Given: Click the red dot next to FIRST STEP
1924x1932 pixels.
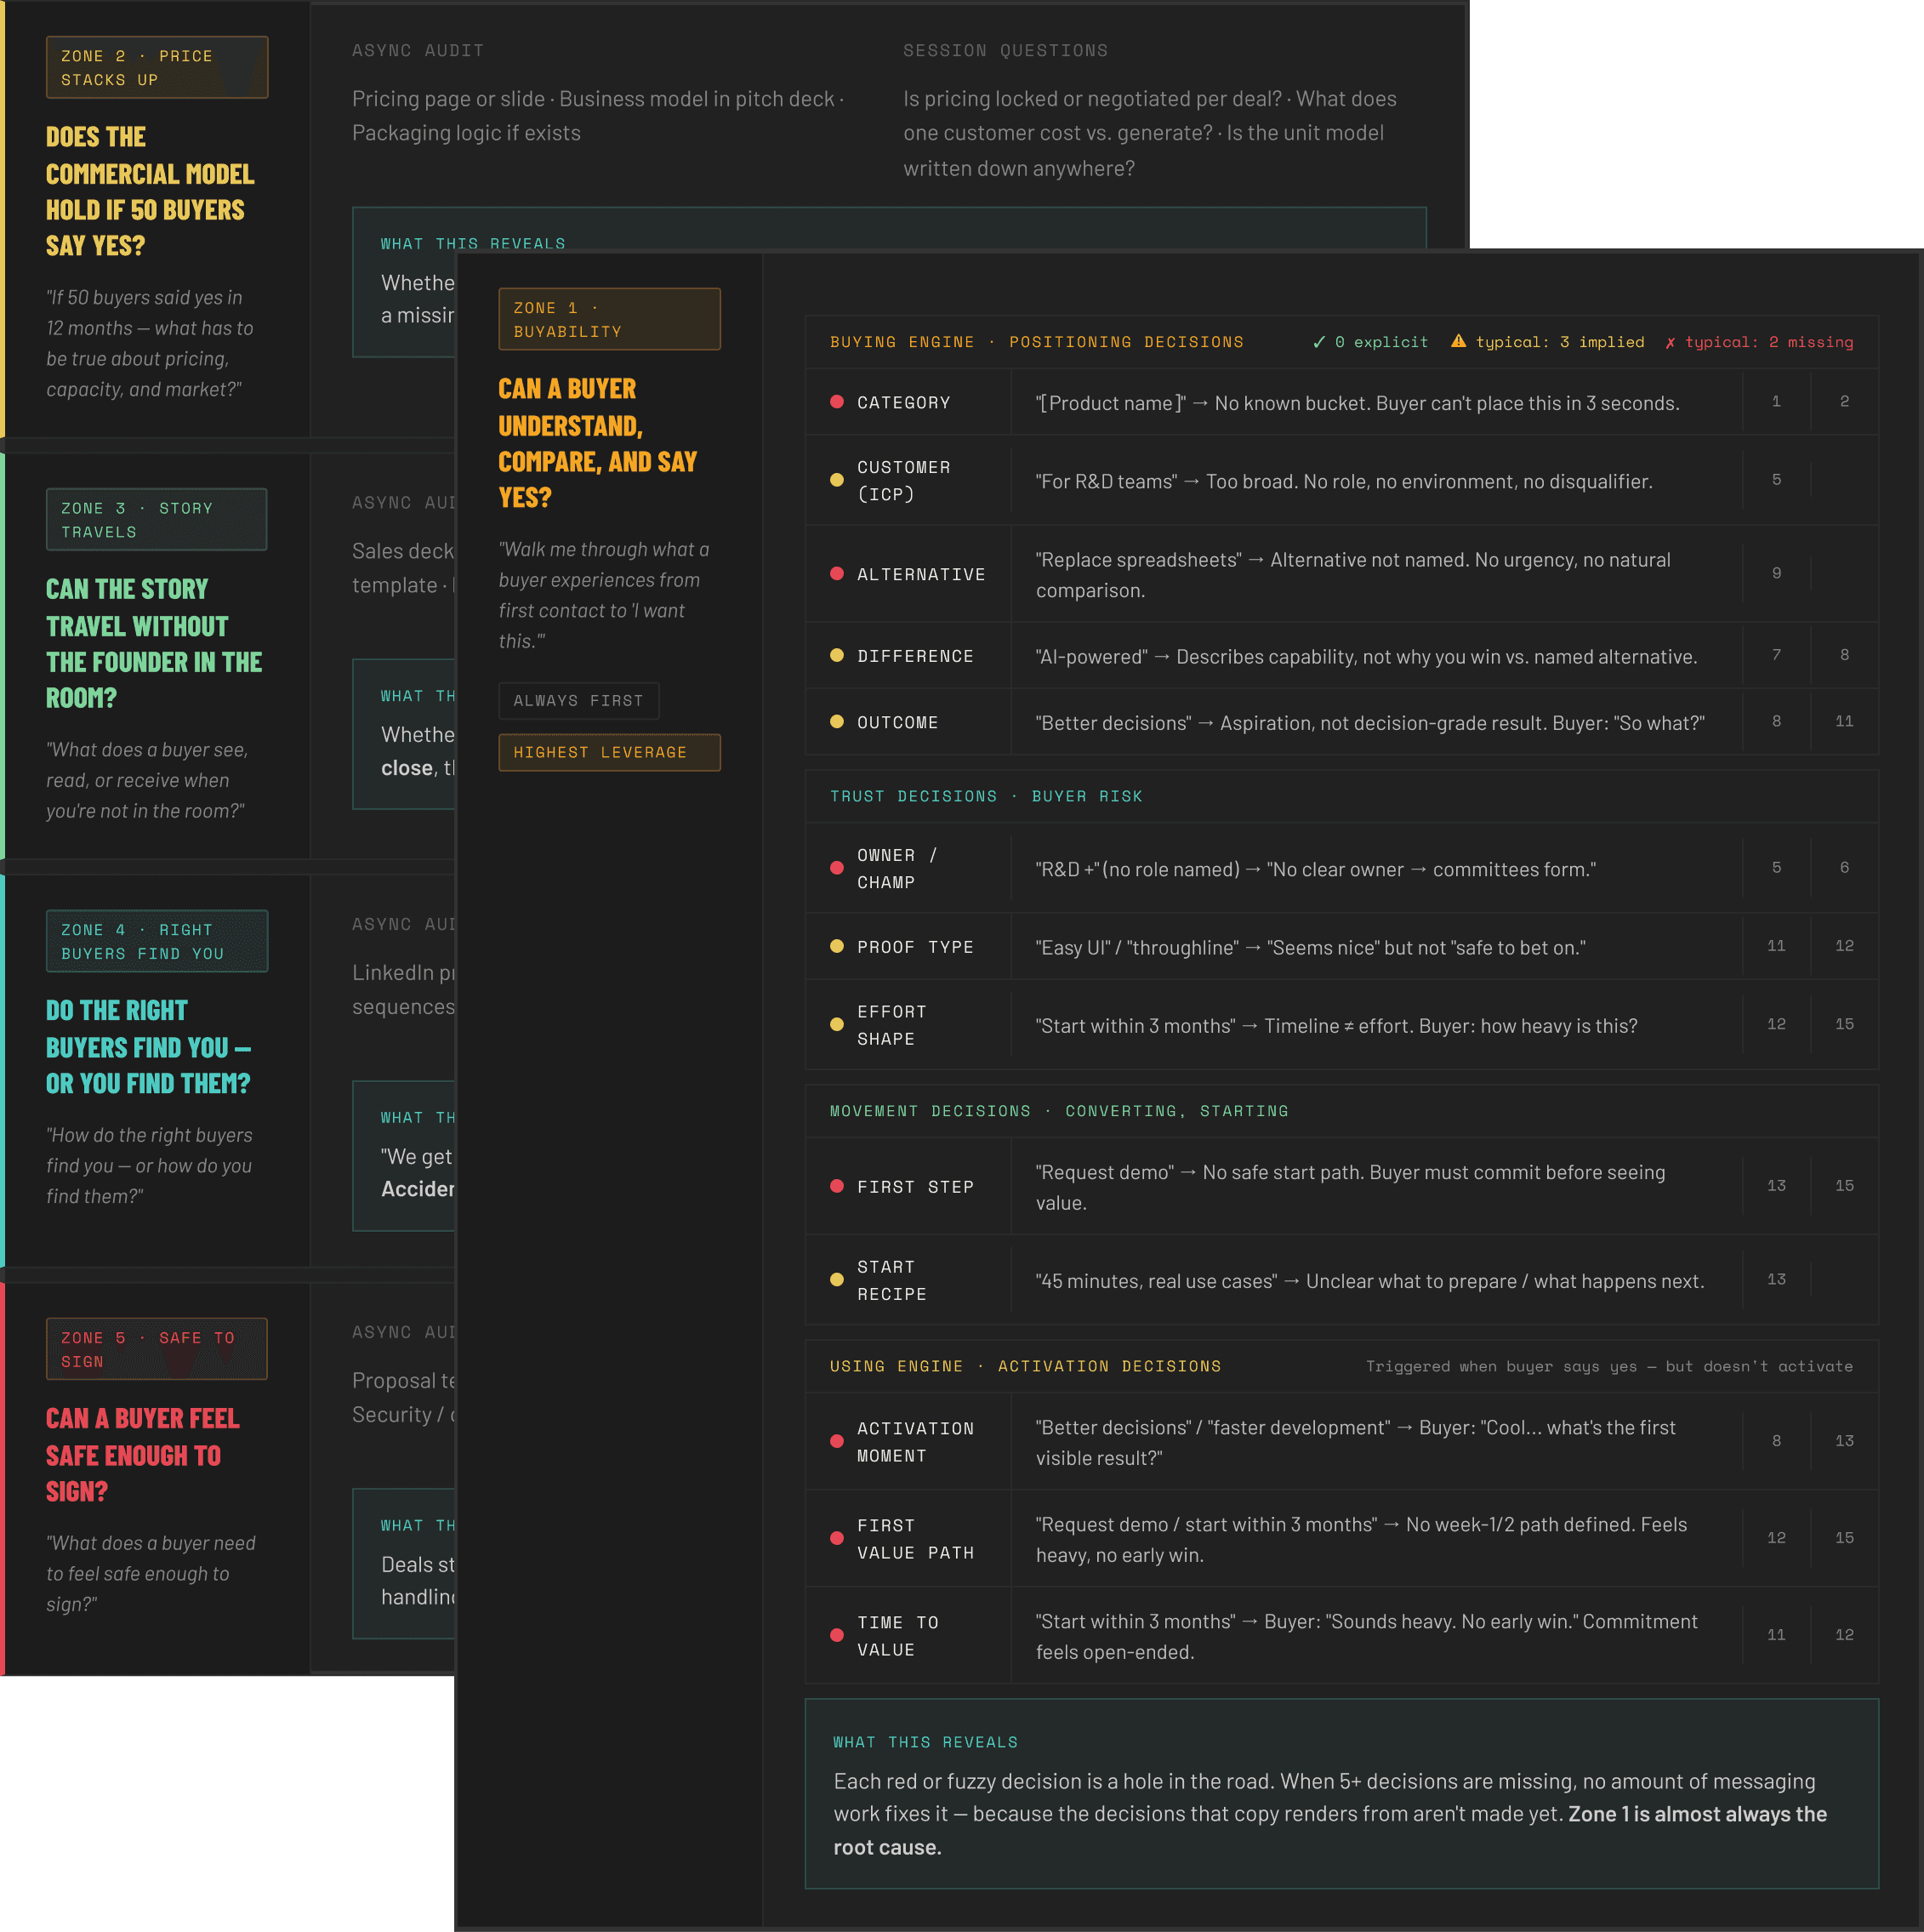Looking at the screenshot, I should pyautogui.click(x=836, y=1186).
